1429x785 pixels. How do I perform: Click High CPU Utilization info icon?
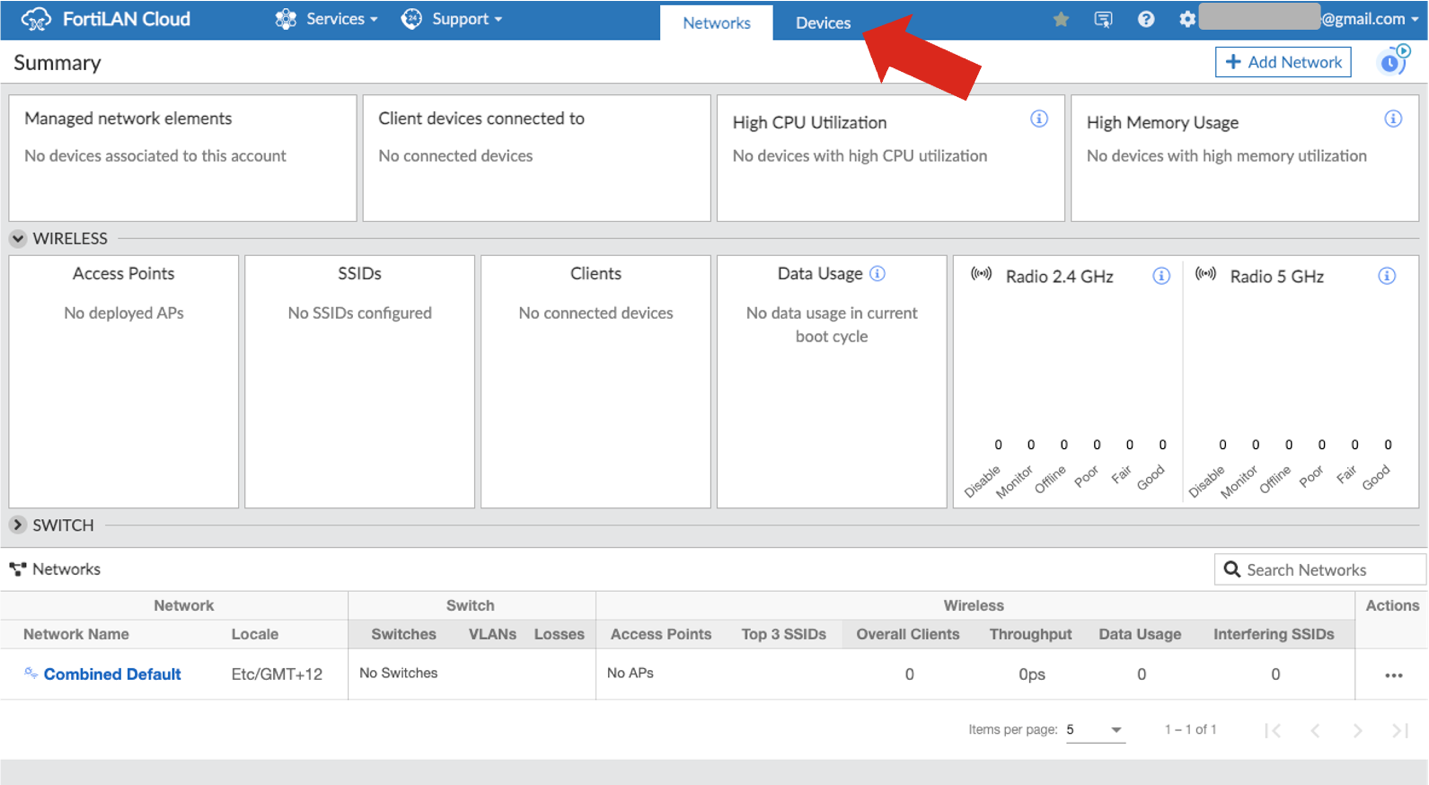click(x=1039, y=119)
